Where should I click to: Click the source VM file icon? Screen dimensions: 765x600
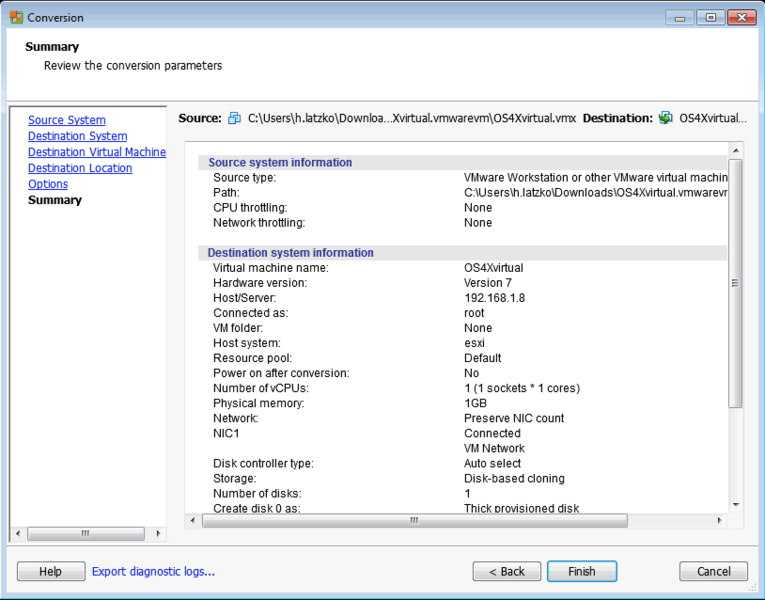(x=235, y=118)
